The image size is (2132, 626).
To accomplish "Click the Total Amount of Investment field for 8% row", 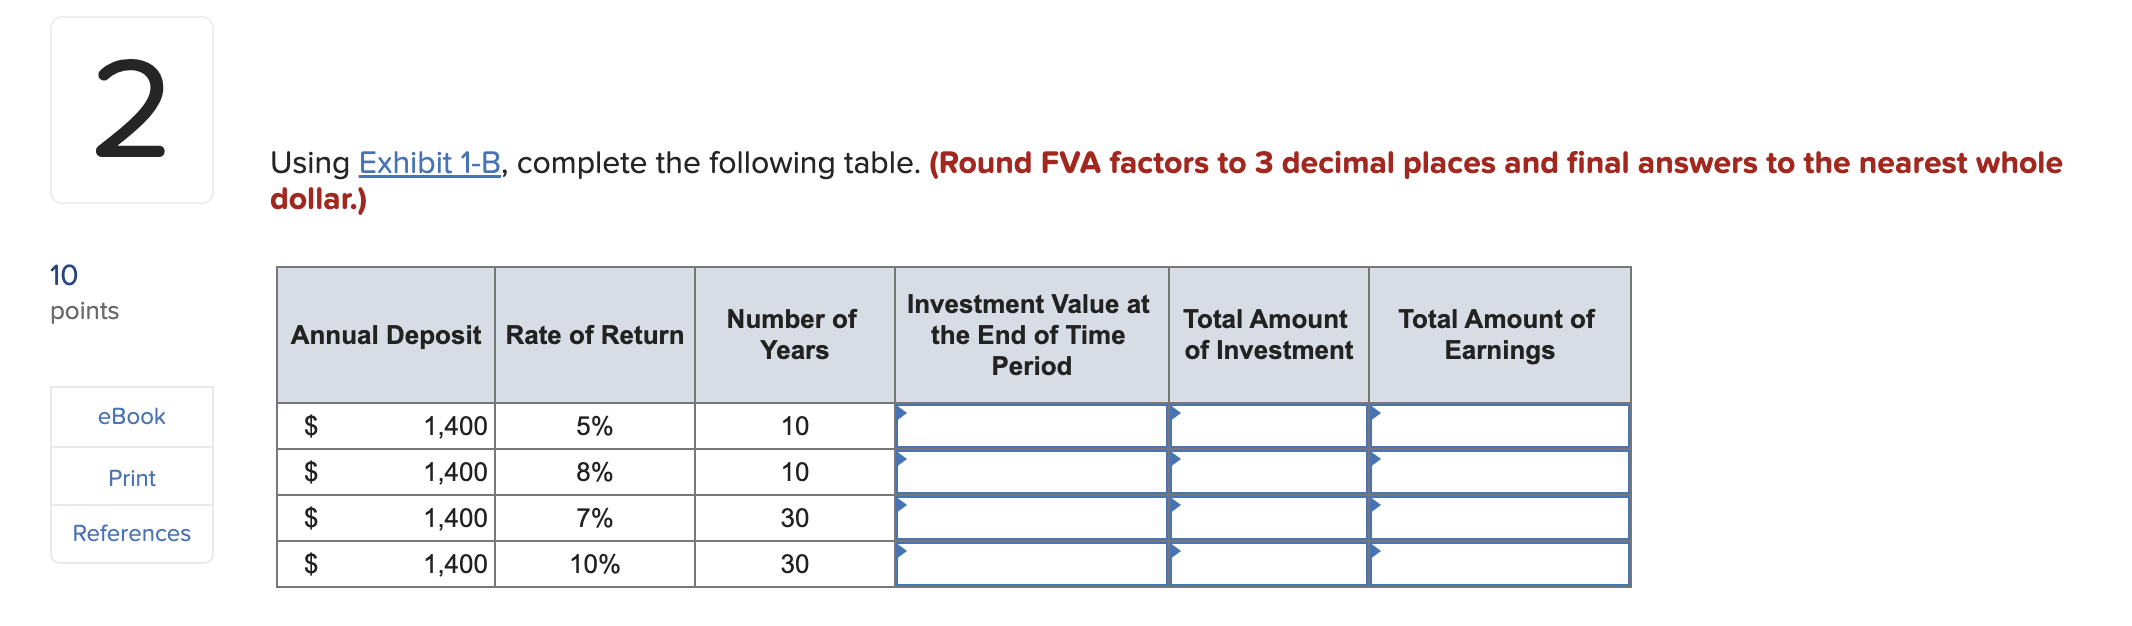I will coord(1267,471).
